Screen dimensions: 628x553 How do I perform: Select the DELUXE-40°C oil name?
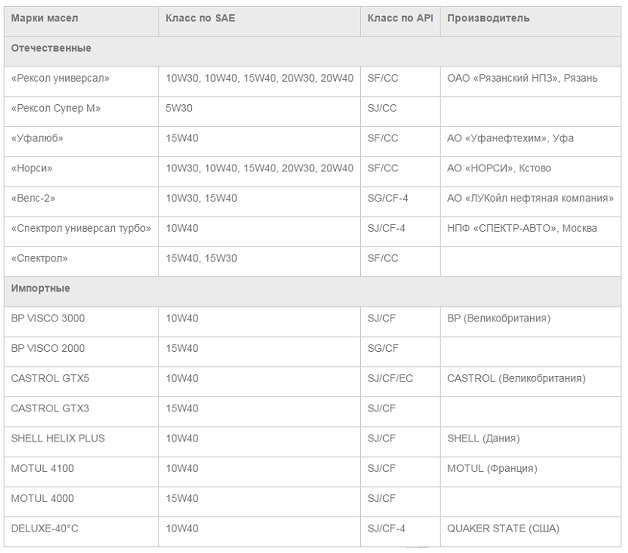[x=45, y=529]
